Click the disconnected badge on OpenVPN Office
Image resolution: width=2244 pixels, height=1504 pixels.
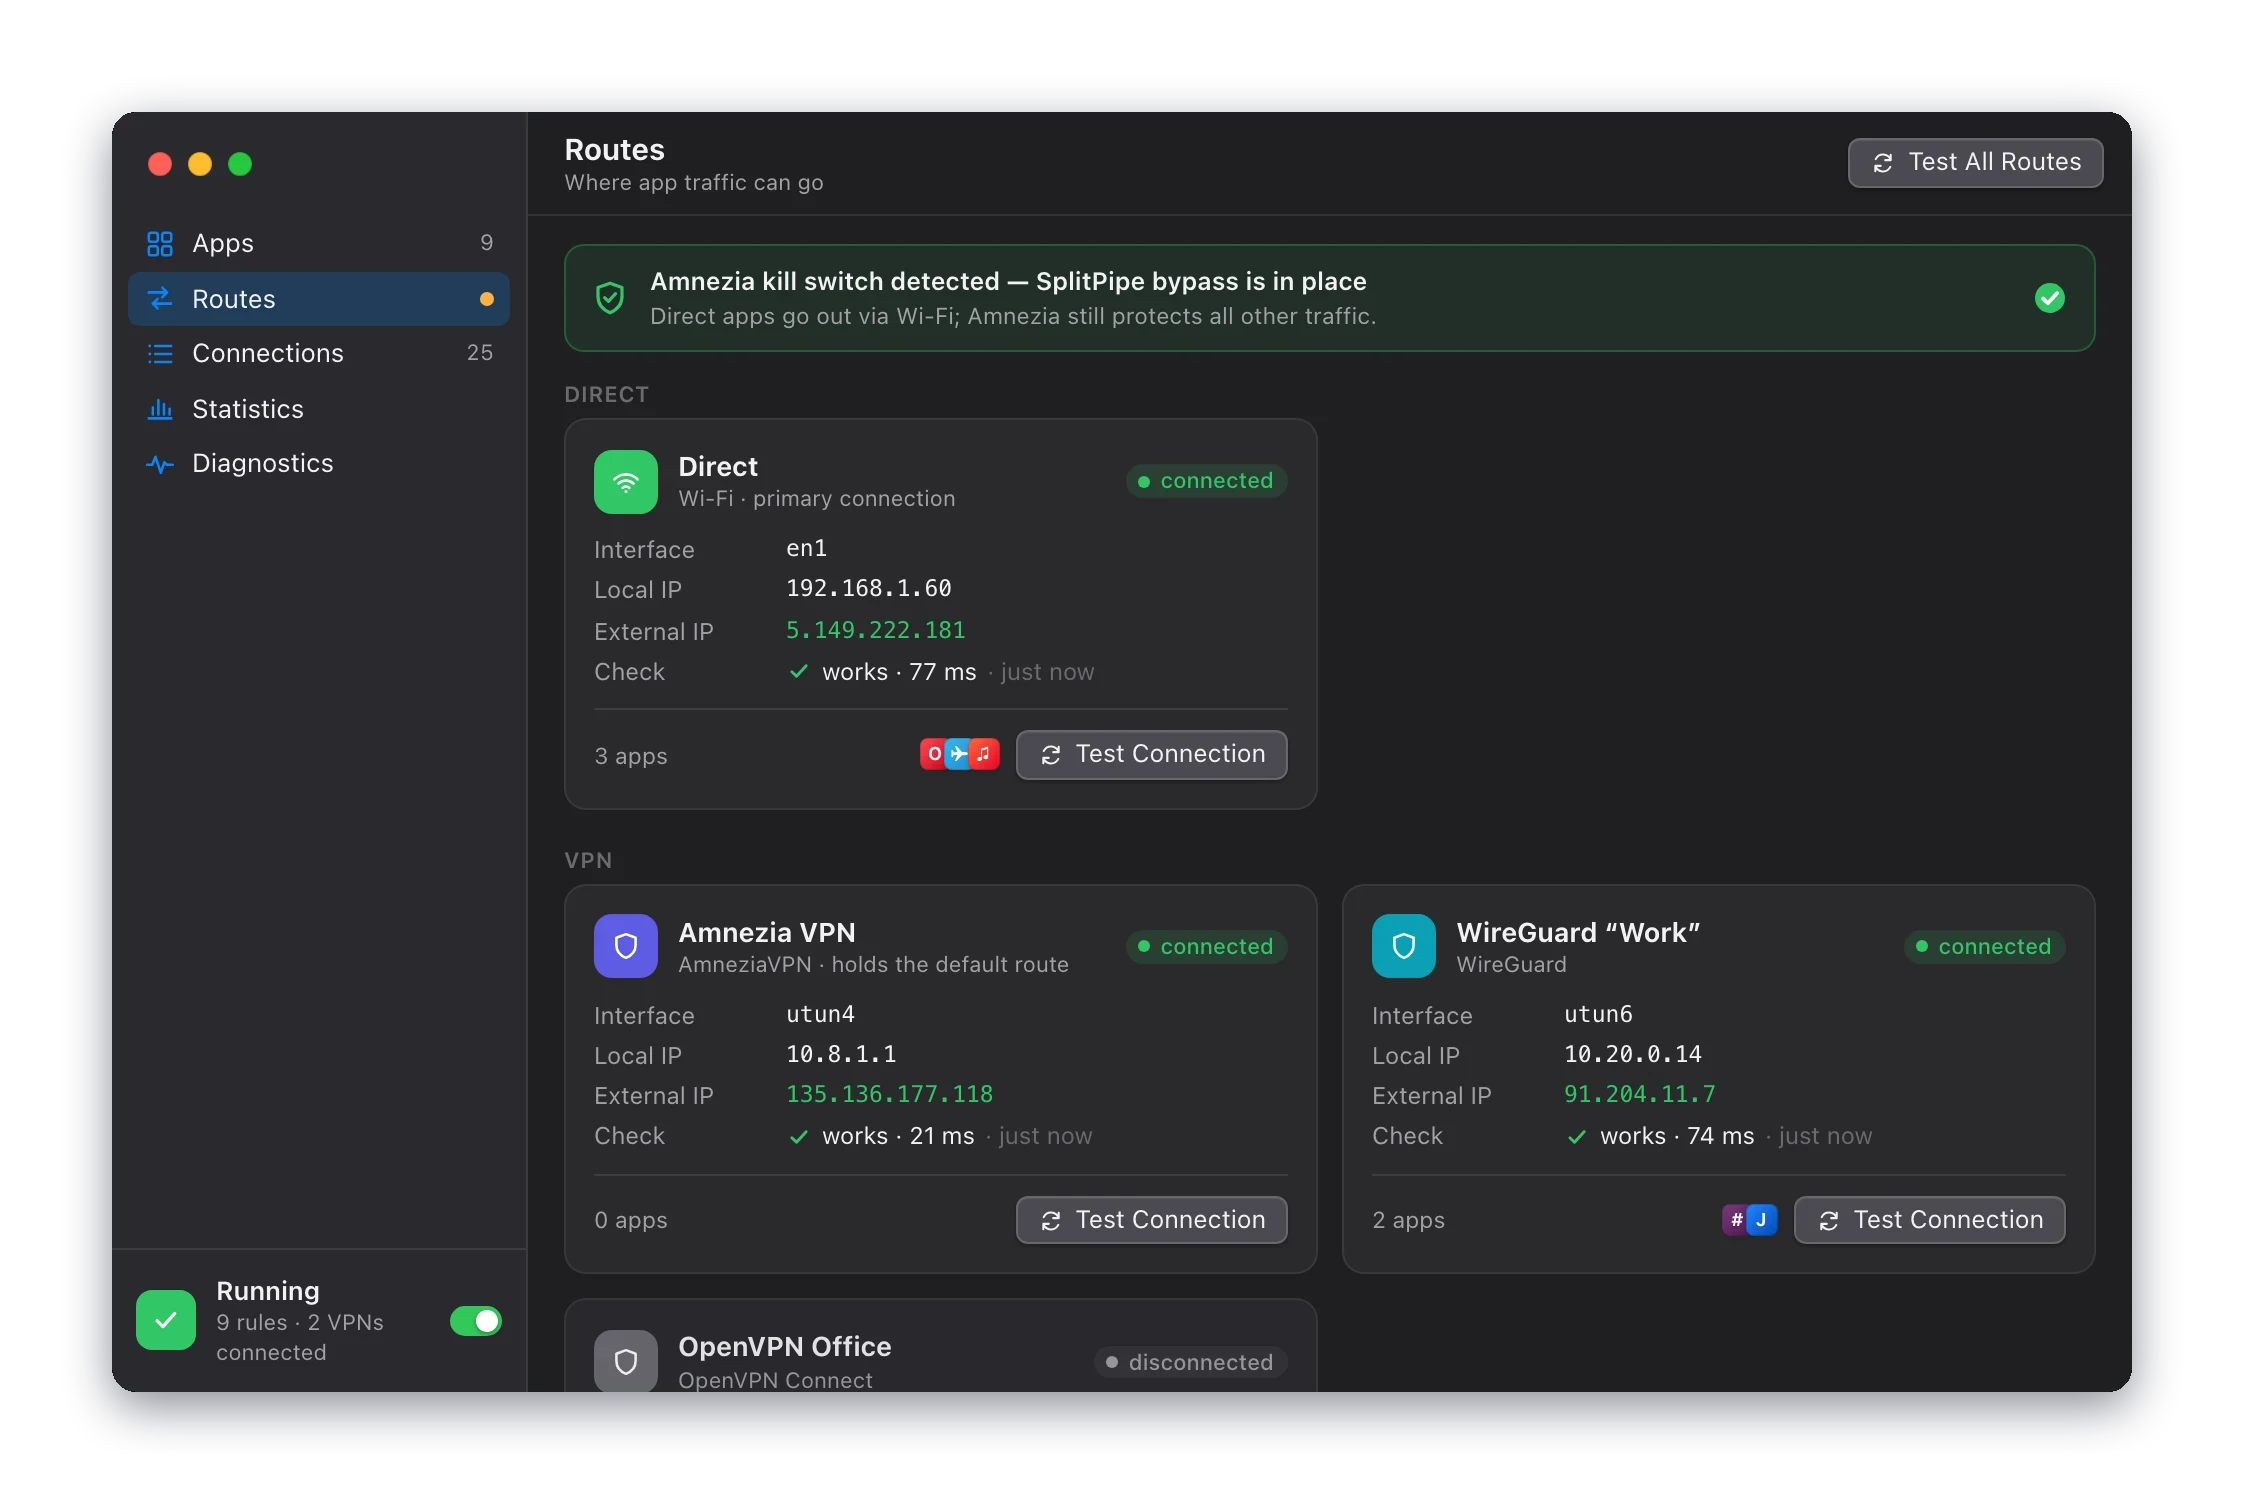click(x=1190, y=1362)
